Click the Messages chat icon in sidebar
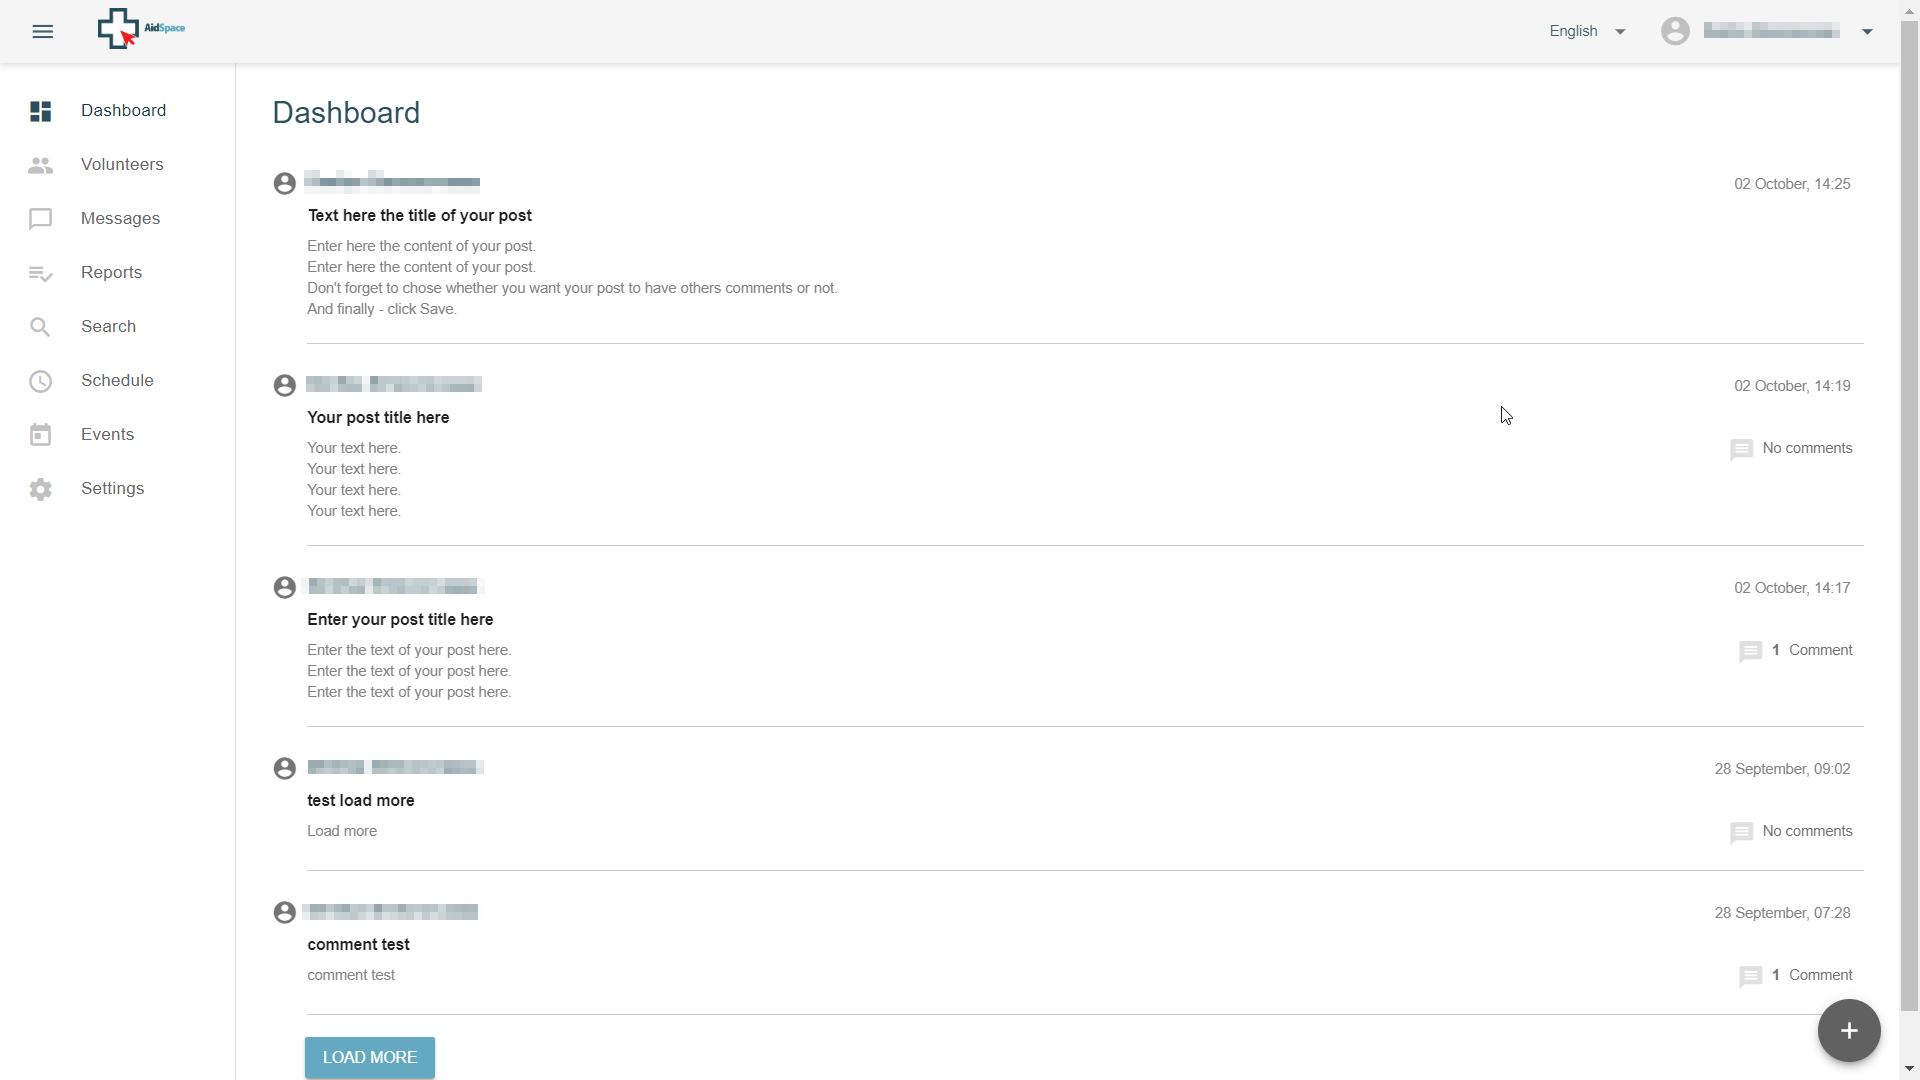This screenshot has width=1920, height=1080. pyautogui.click(x=40, y=219)
